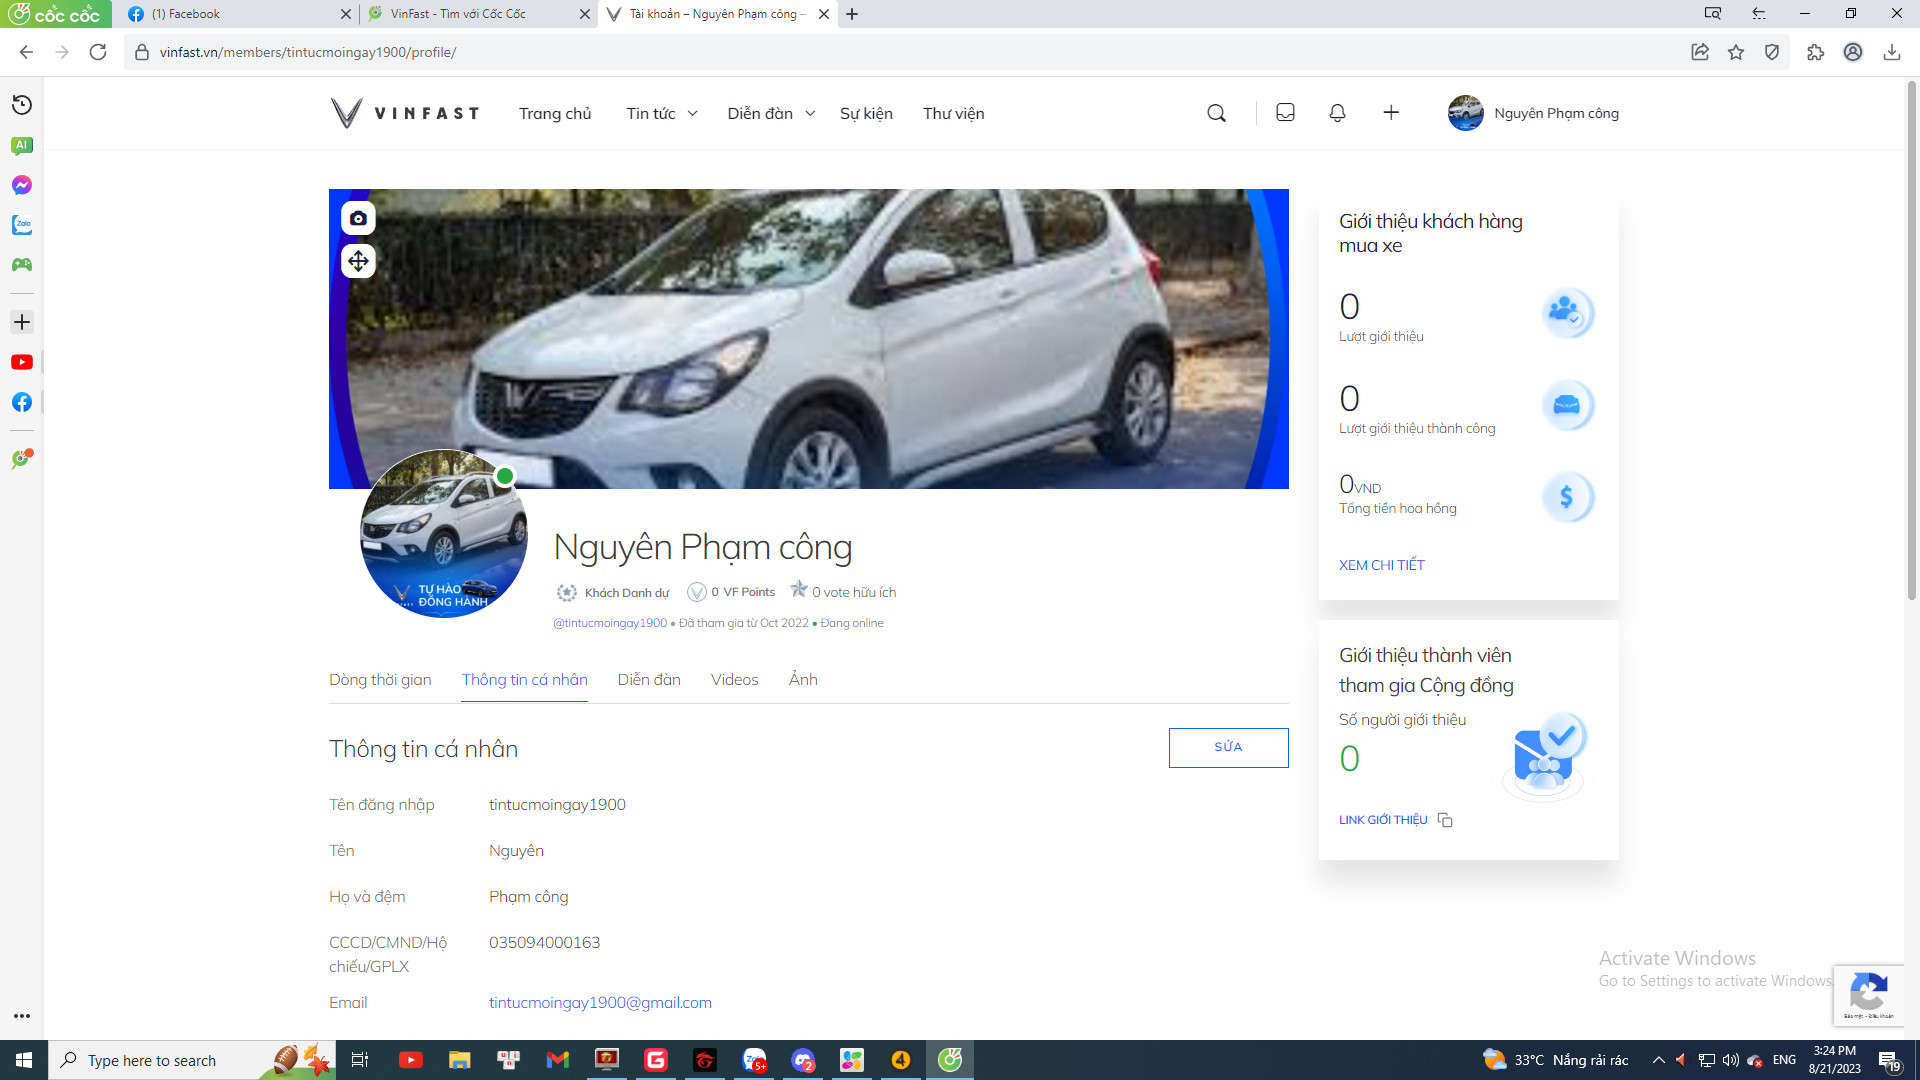Switch to Dòng thời gian tab
1920x1080 pixels.
[x=380, y=680]
